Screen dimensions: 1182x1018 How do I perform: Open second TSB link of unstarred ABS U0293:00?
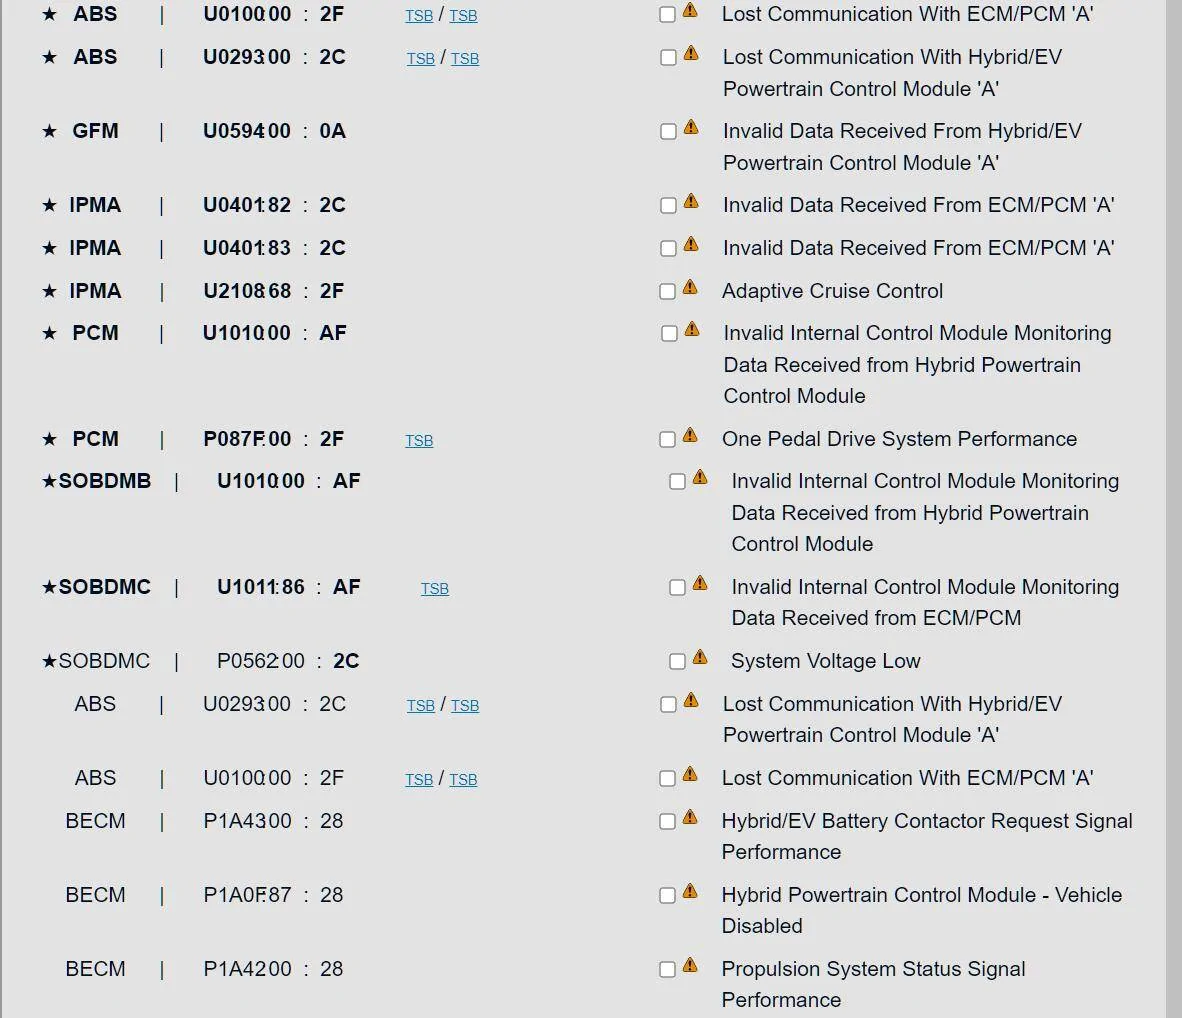point(465,706)
